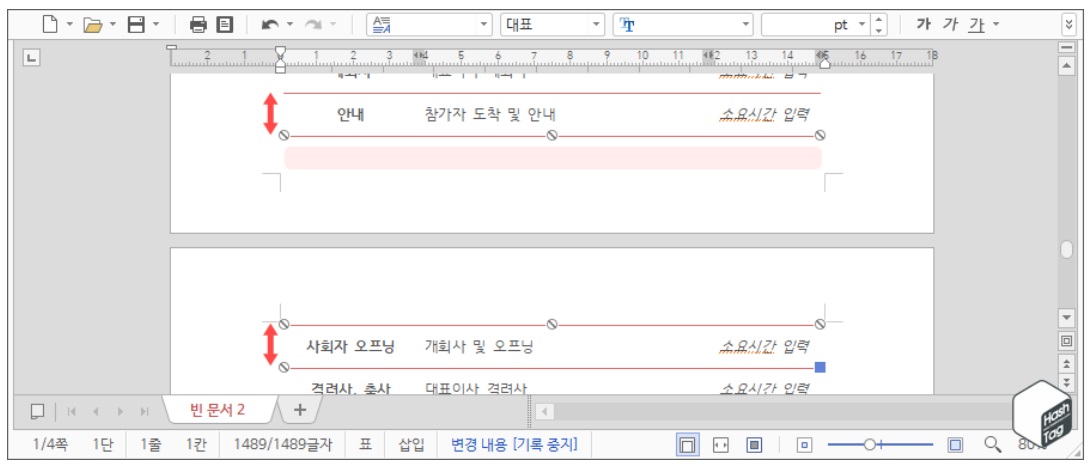
Task: Go to the next document tab
Action: pos(120,411)
